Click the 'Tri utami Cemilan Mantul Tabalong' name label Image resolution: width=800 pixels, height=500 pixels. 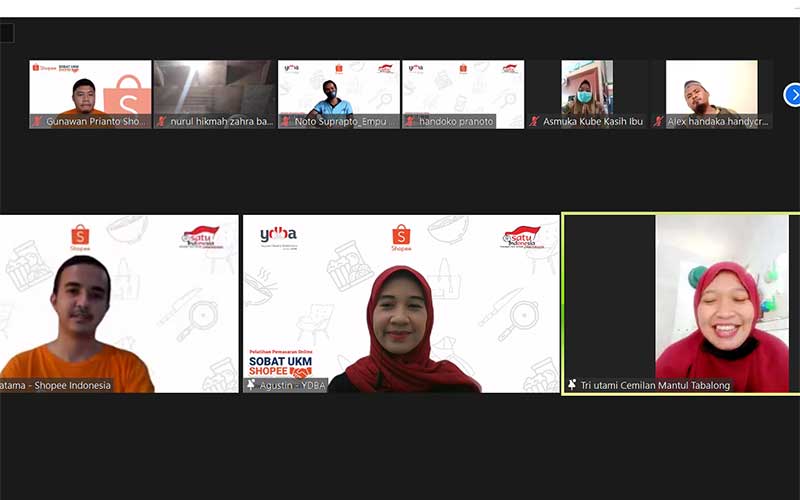[x=655, y=385]
